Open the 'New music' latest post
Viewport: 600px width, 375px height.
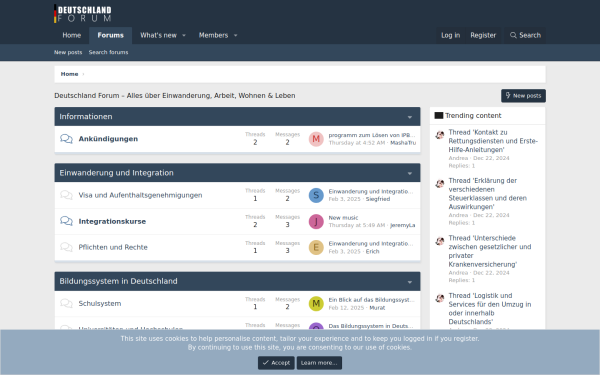(x=343, y=218)
